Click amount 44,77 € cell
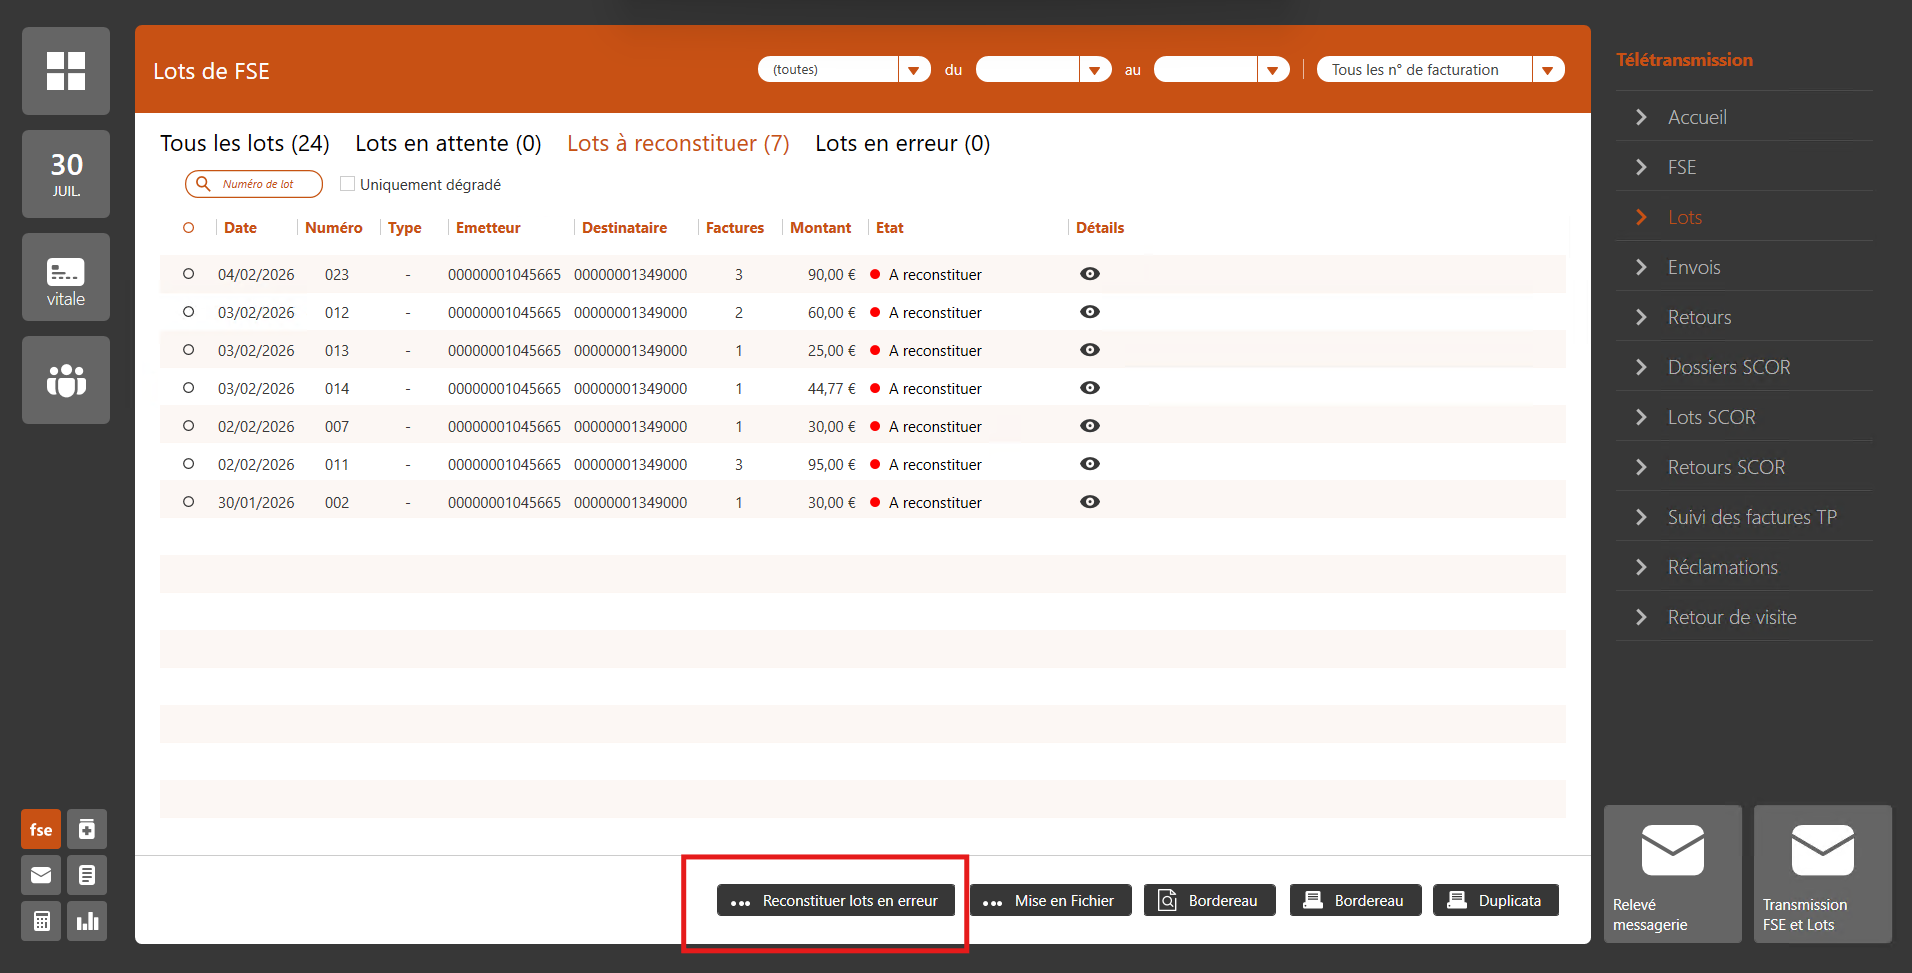 pos(832,388)
